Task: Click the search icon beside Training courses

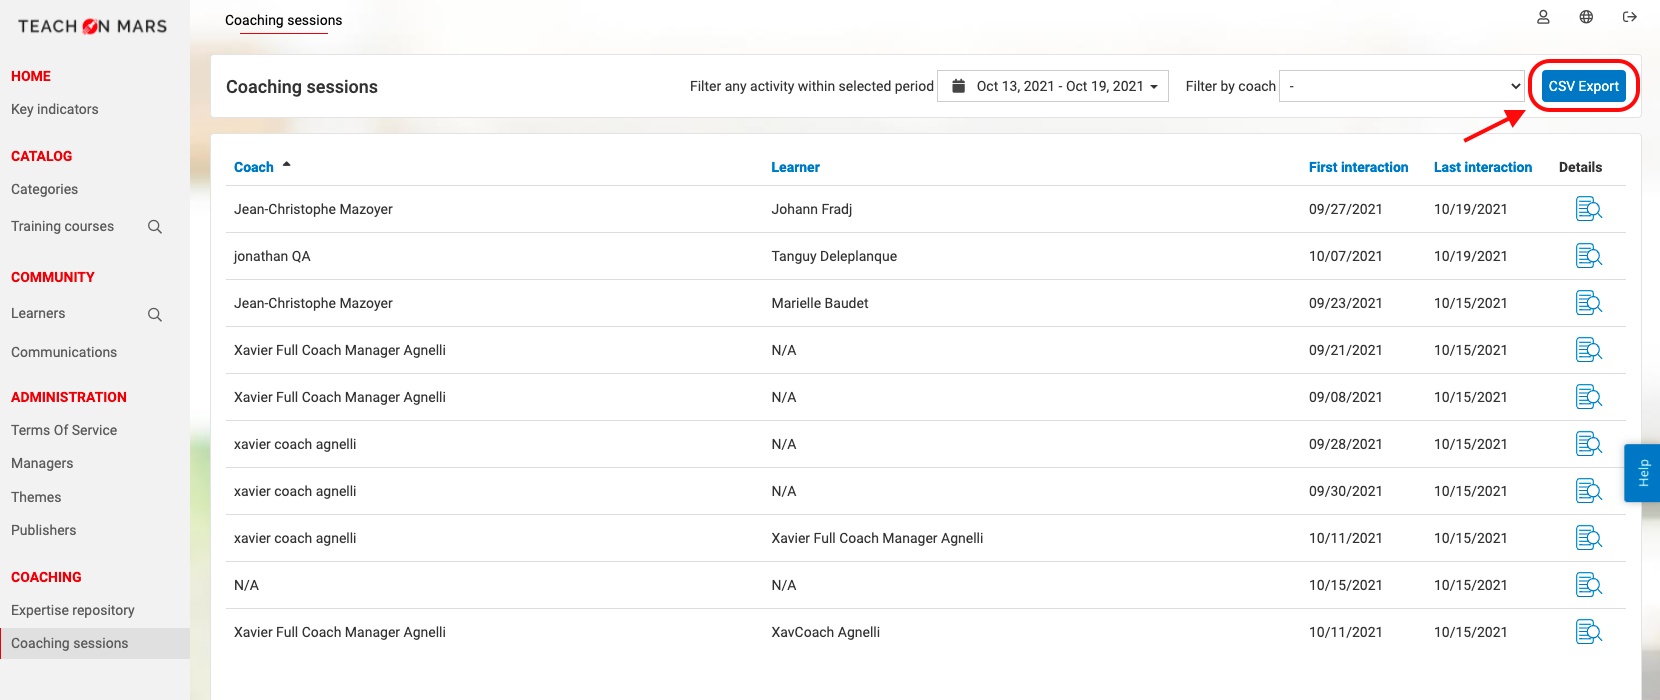Action: [x=155, y=227]
